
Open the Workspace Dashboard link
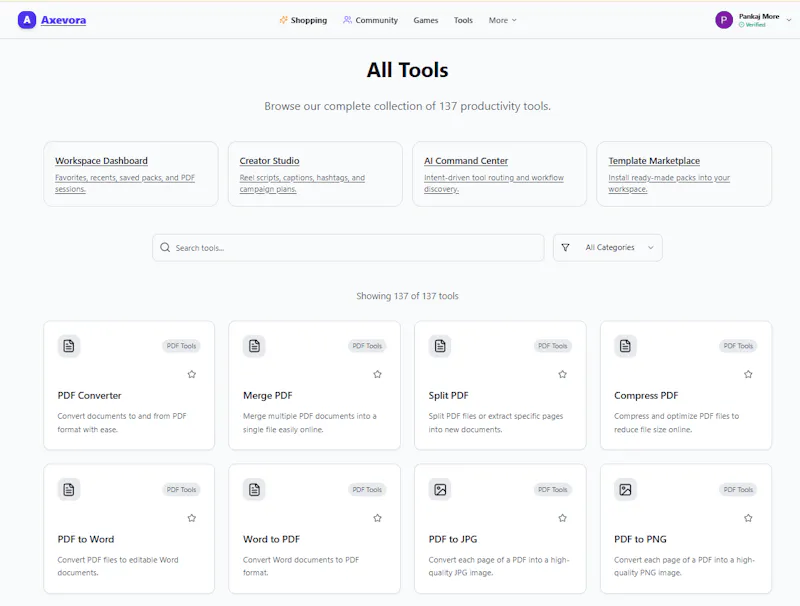(101, 161)
